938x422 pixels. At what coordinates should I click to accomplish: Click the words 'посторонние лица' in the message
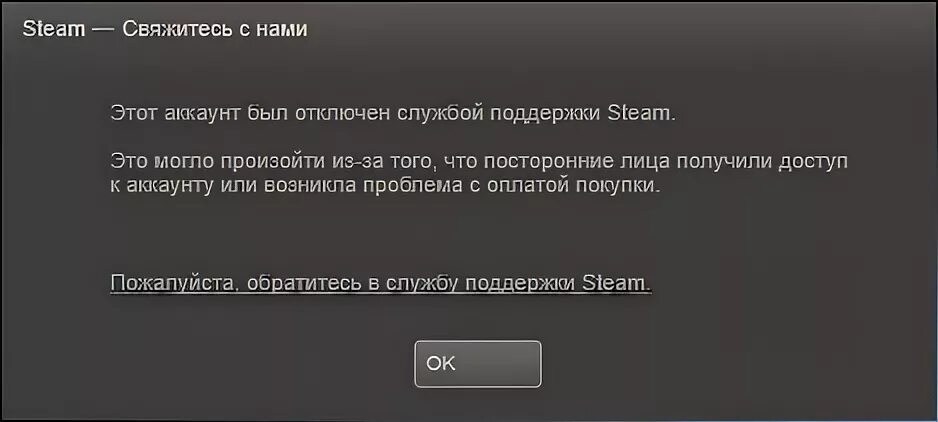(573, 162)
